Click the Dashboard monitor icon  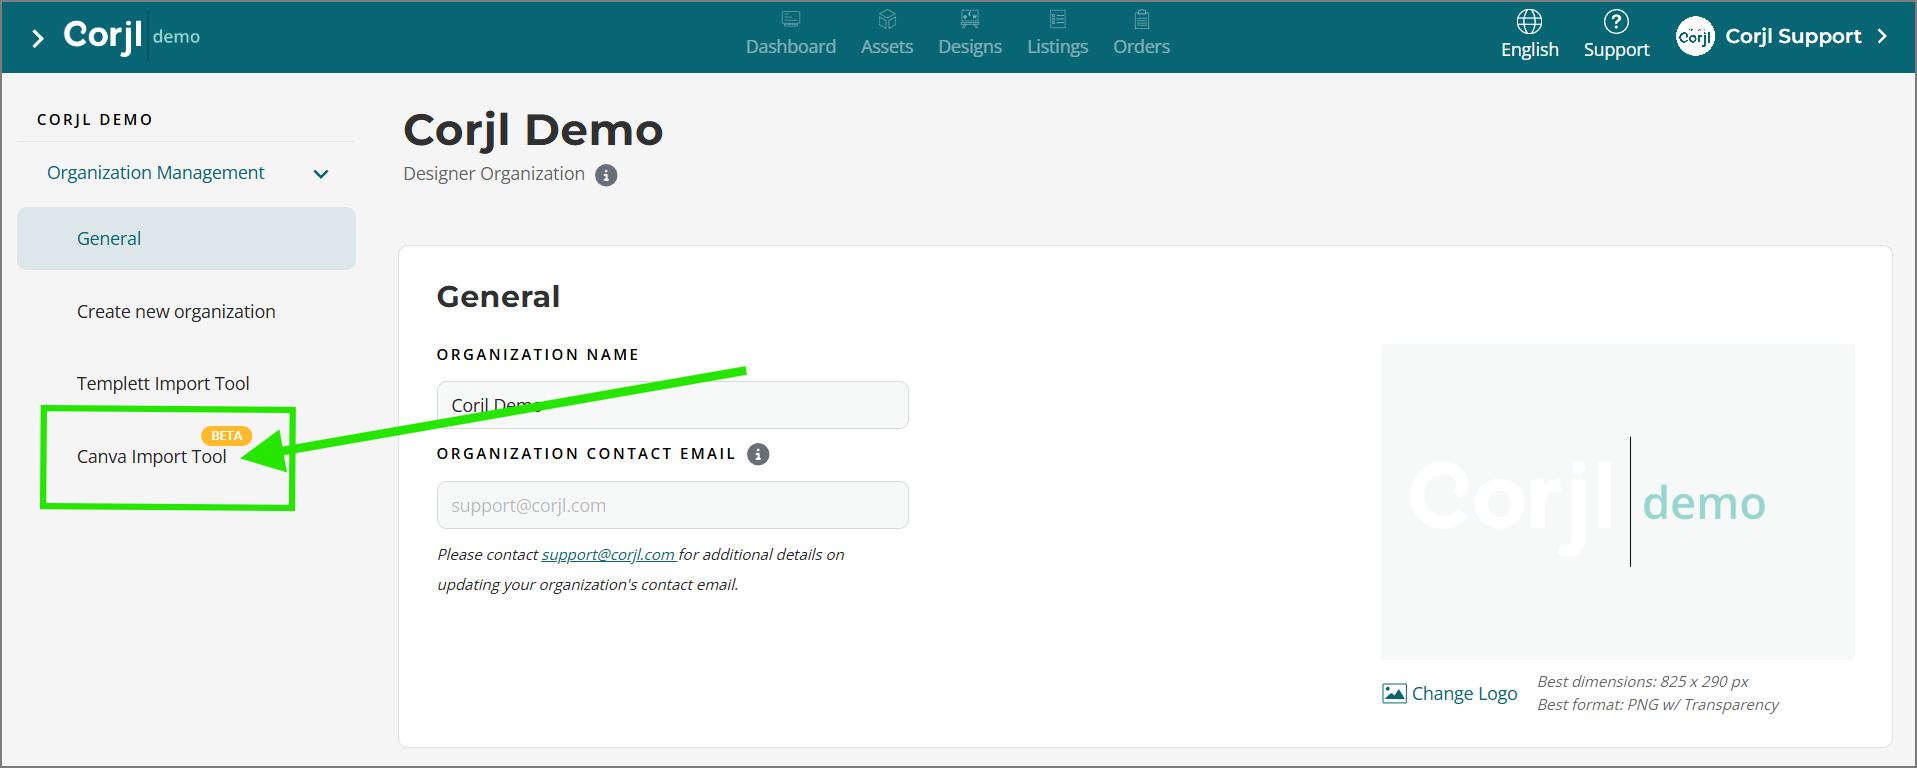(x=790, y=19)
